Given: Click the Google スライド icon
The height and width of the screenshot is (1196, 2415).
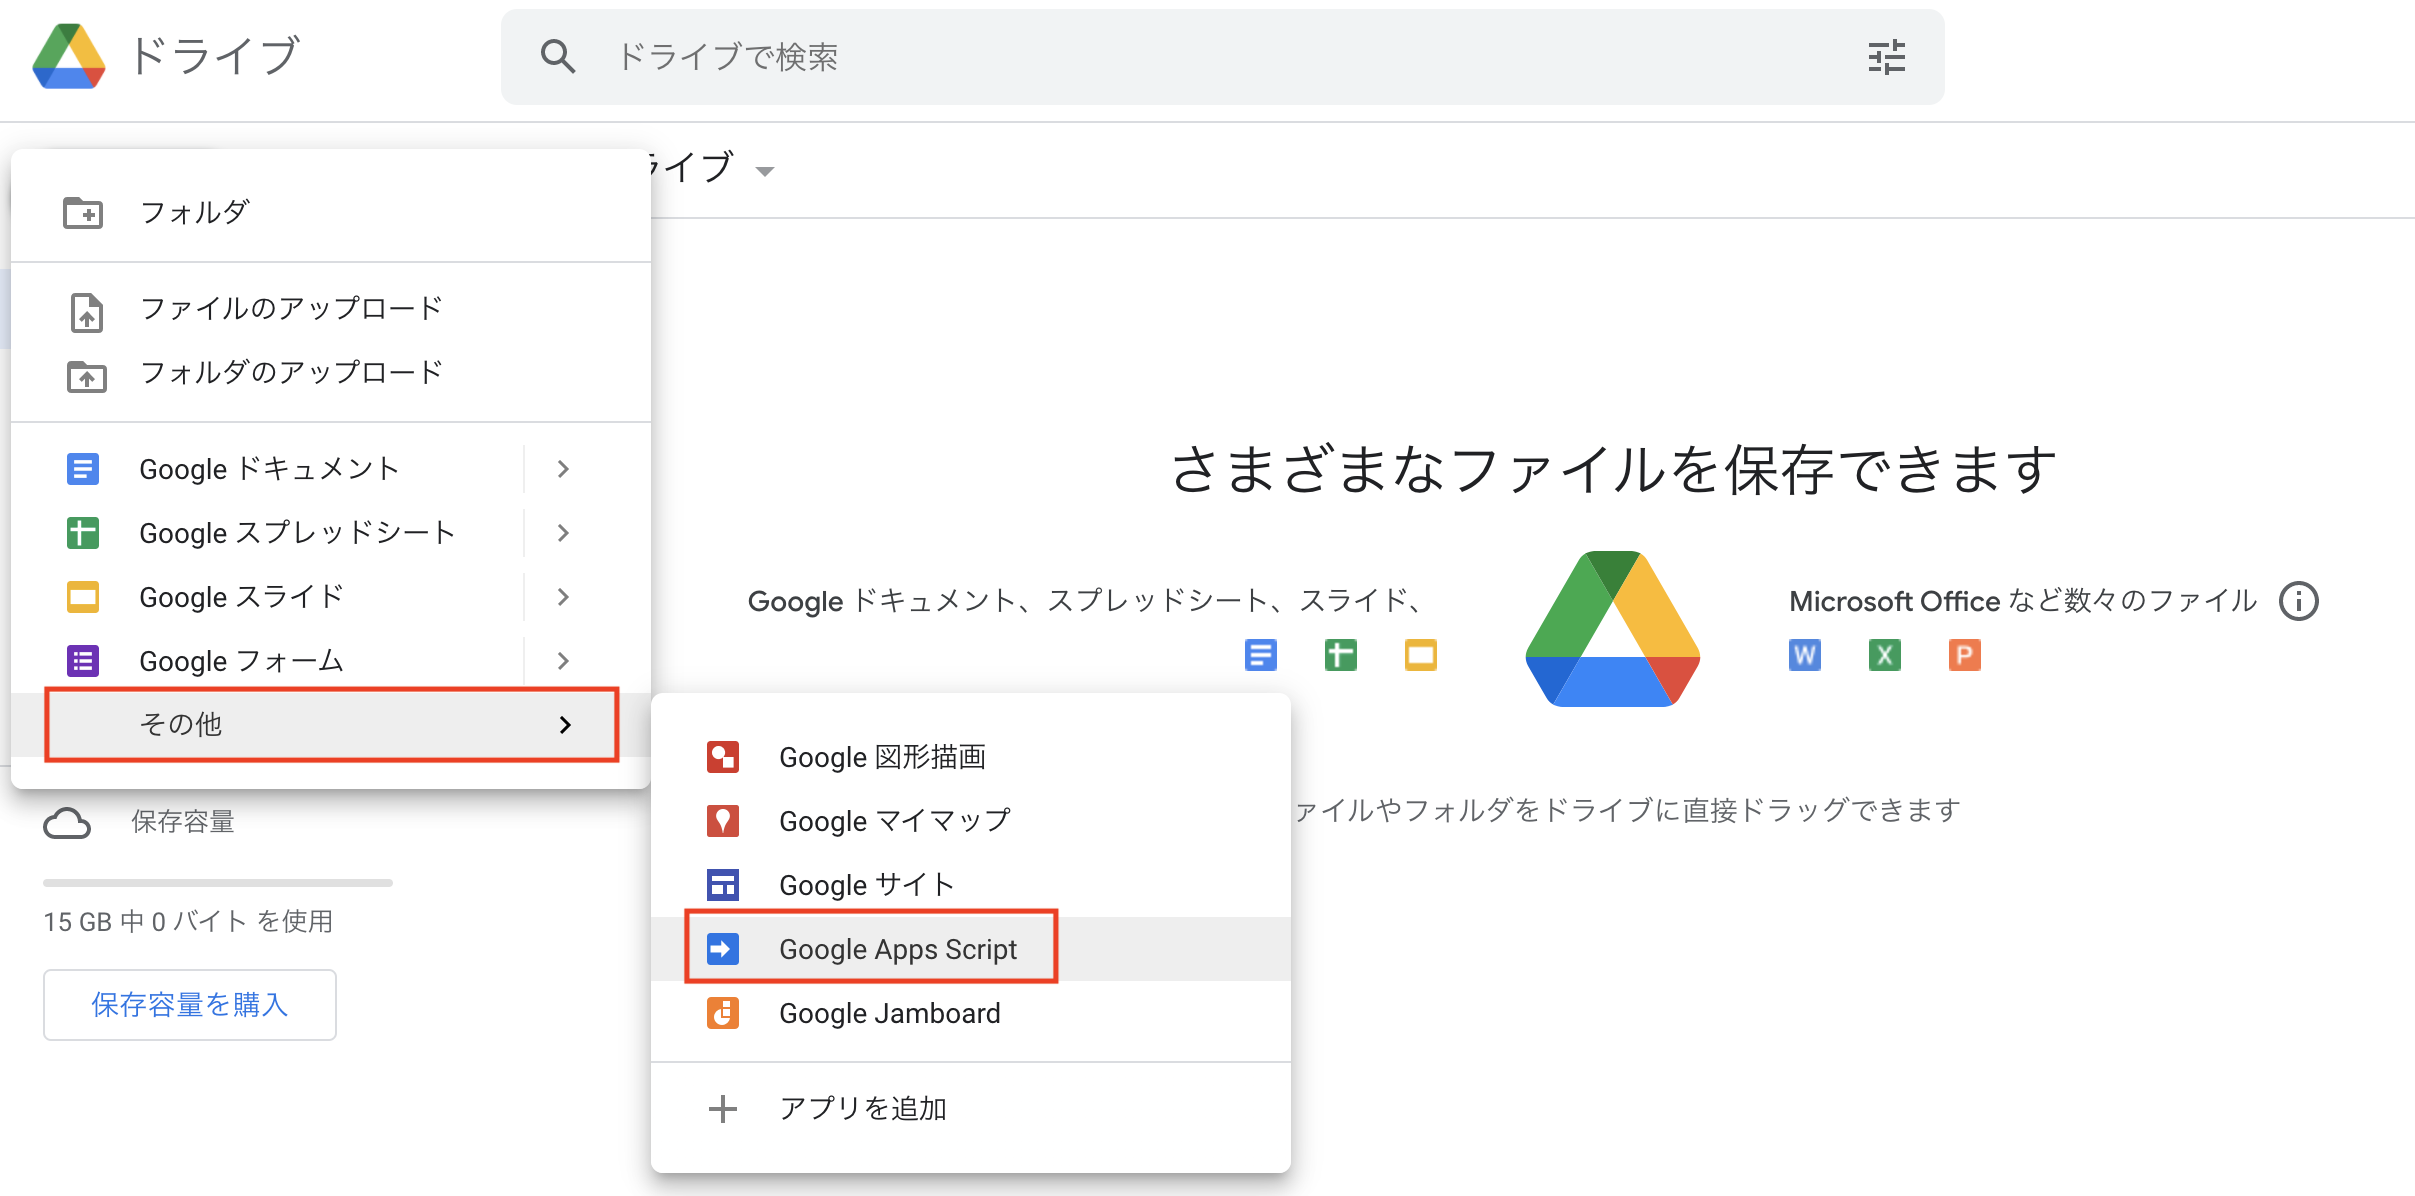Looking at the screenshot, I should pyautogui.click(x=82, y=596).
